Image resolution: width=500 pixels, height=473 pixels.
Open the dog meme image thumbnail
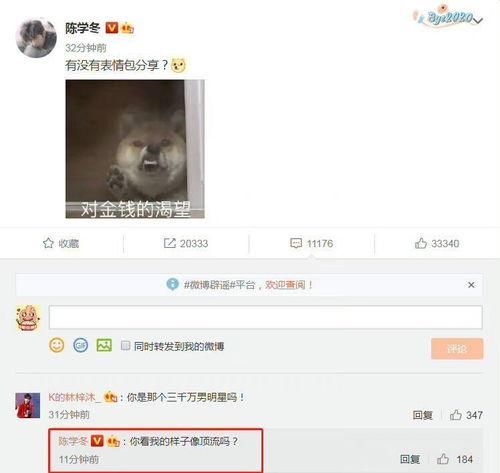point(135,149)
